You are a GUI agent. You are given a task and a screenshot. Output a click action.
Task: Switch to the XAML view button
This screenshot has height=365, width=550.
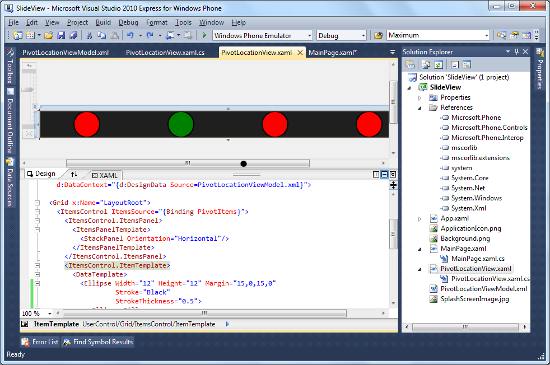point(105,175)
